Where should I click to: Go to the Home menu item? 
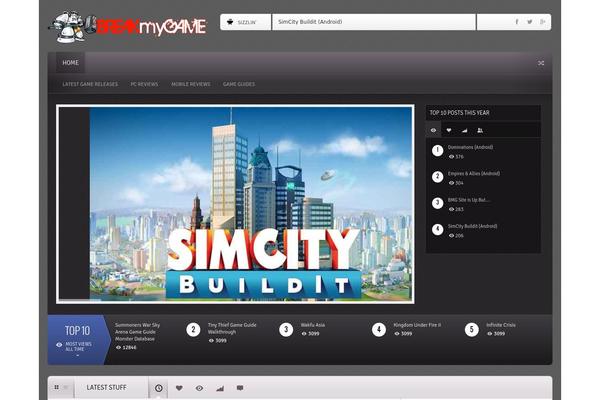point(70,62)
